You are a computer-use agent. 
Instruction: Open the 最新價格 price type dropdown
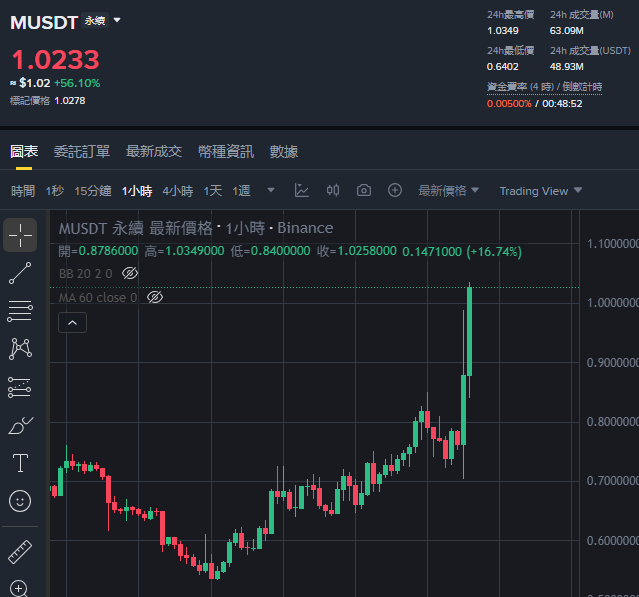point(448,190)
